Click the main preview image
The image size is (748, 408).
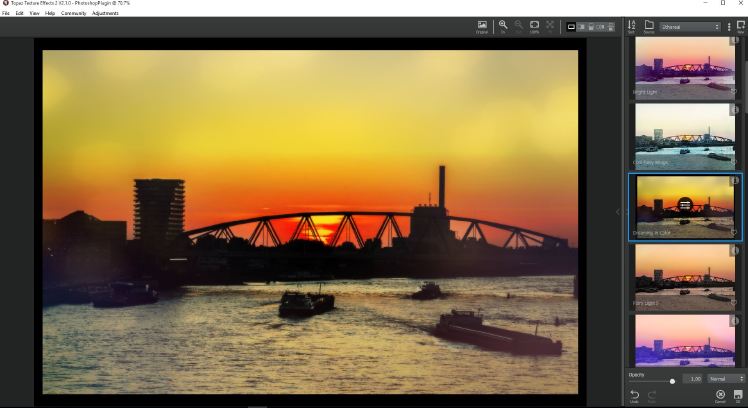tap(310, 222)
